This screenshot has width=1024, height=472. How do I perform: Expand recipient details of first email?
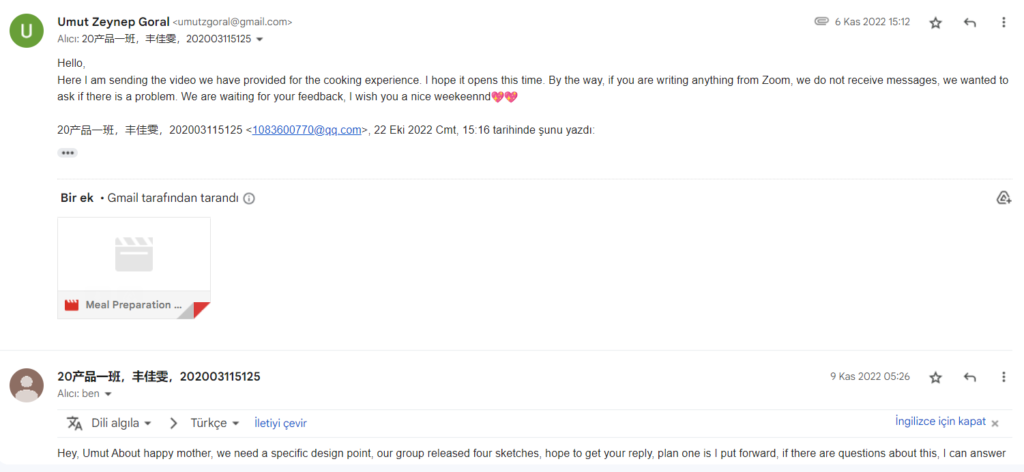click(x=260, y=40)
